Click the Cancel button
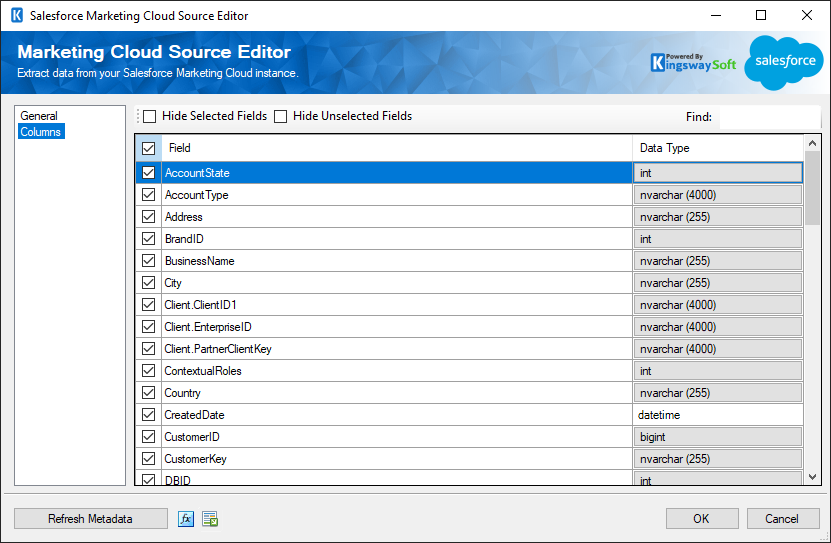831x543 pixels. [783, 519]
